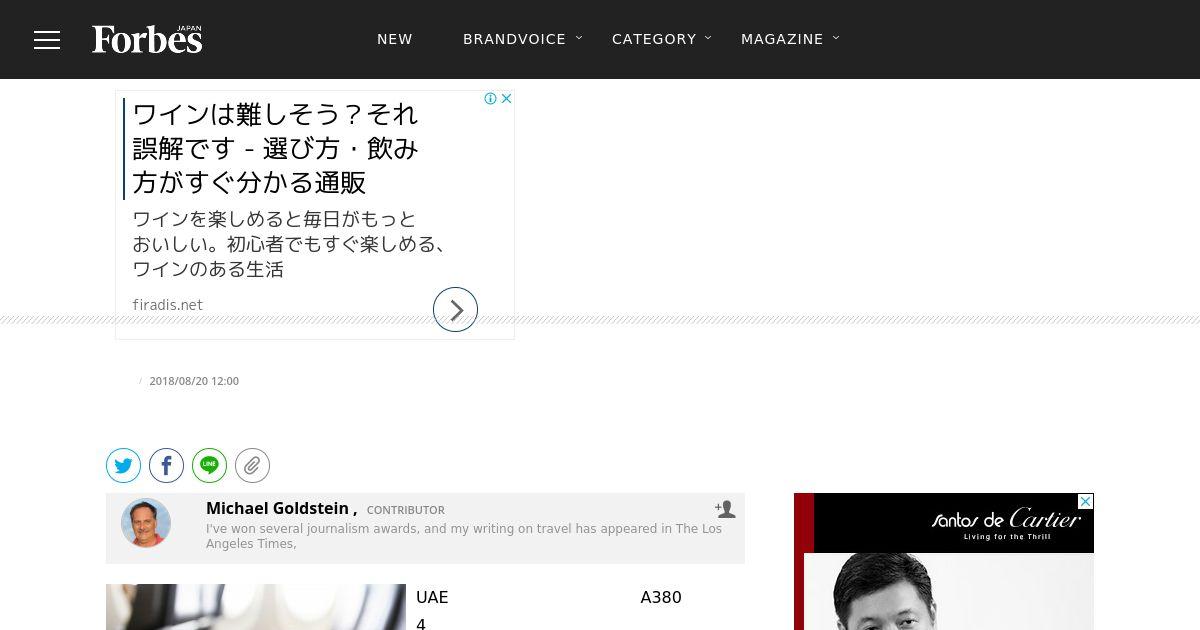Click the Forbes Japan logo
1200x630 pixels.
click(147, 39)
